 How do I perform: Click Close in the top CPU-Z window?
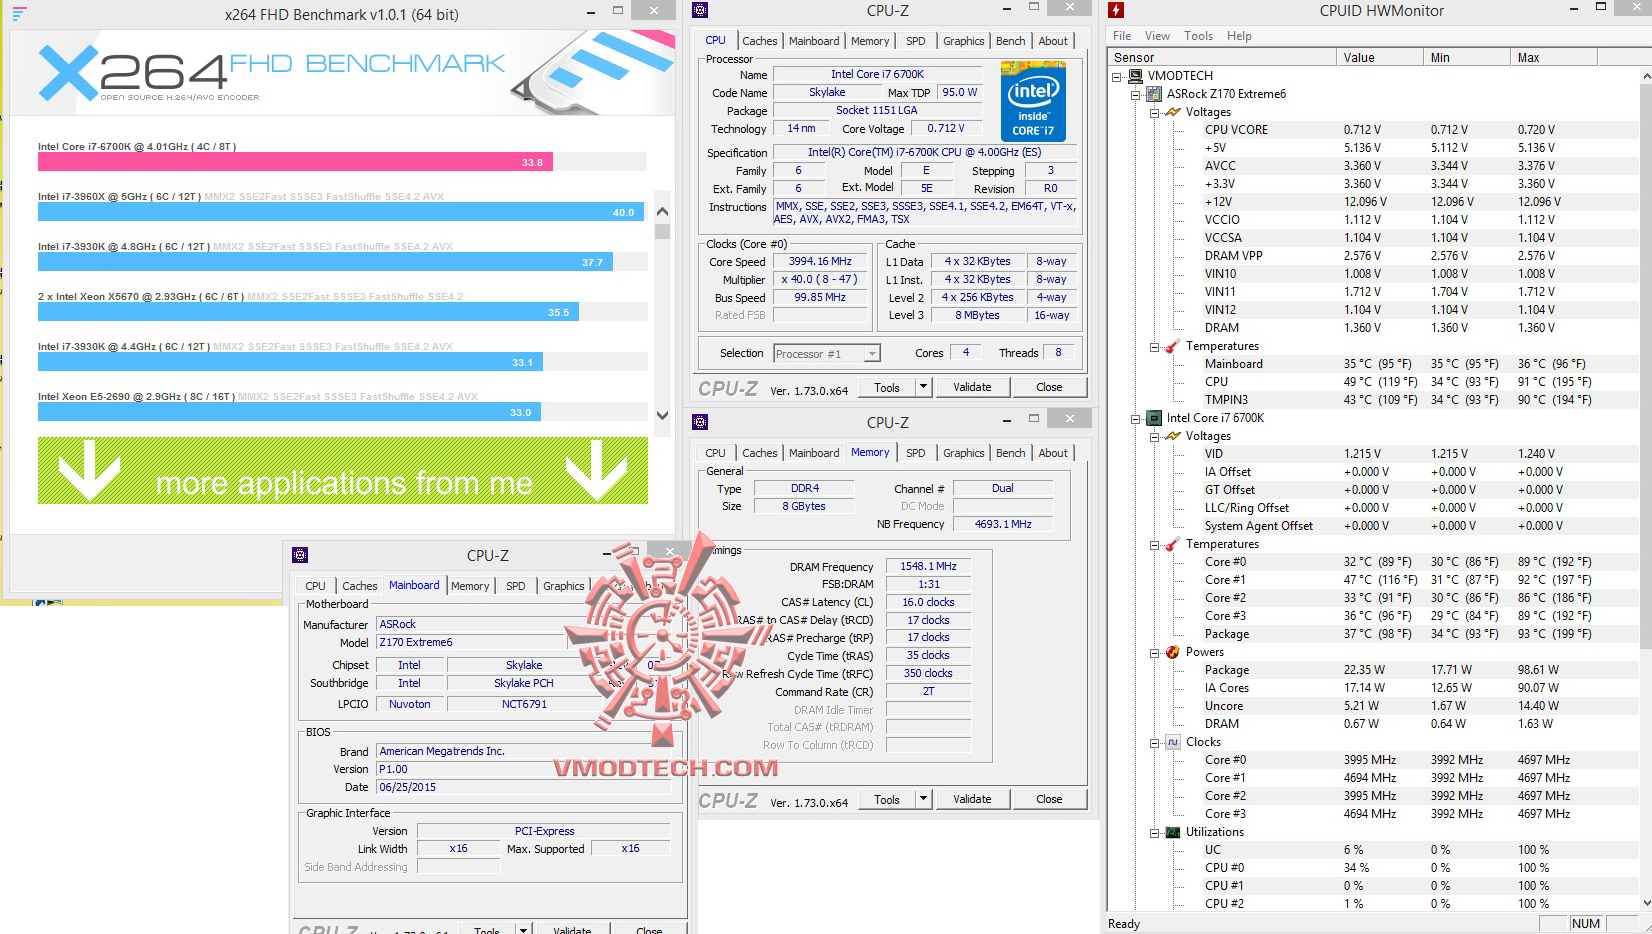(x=1049, y=387)
